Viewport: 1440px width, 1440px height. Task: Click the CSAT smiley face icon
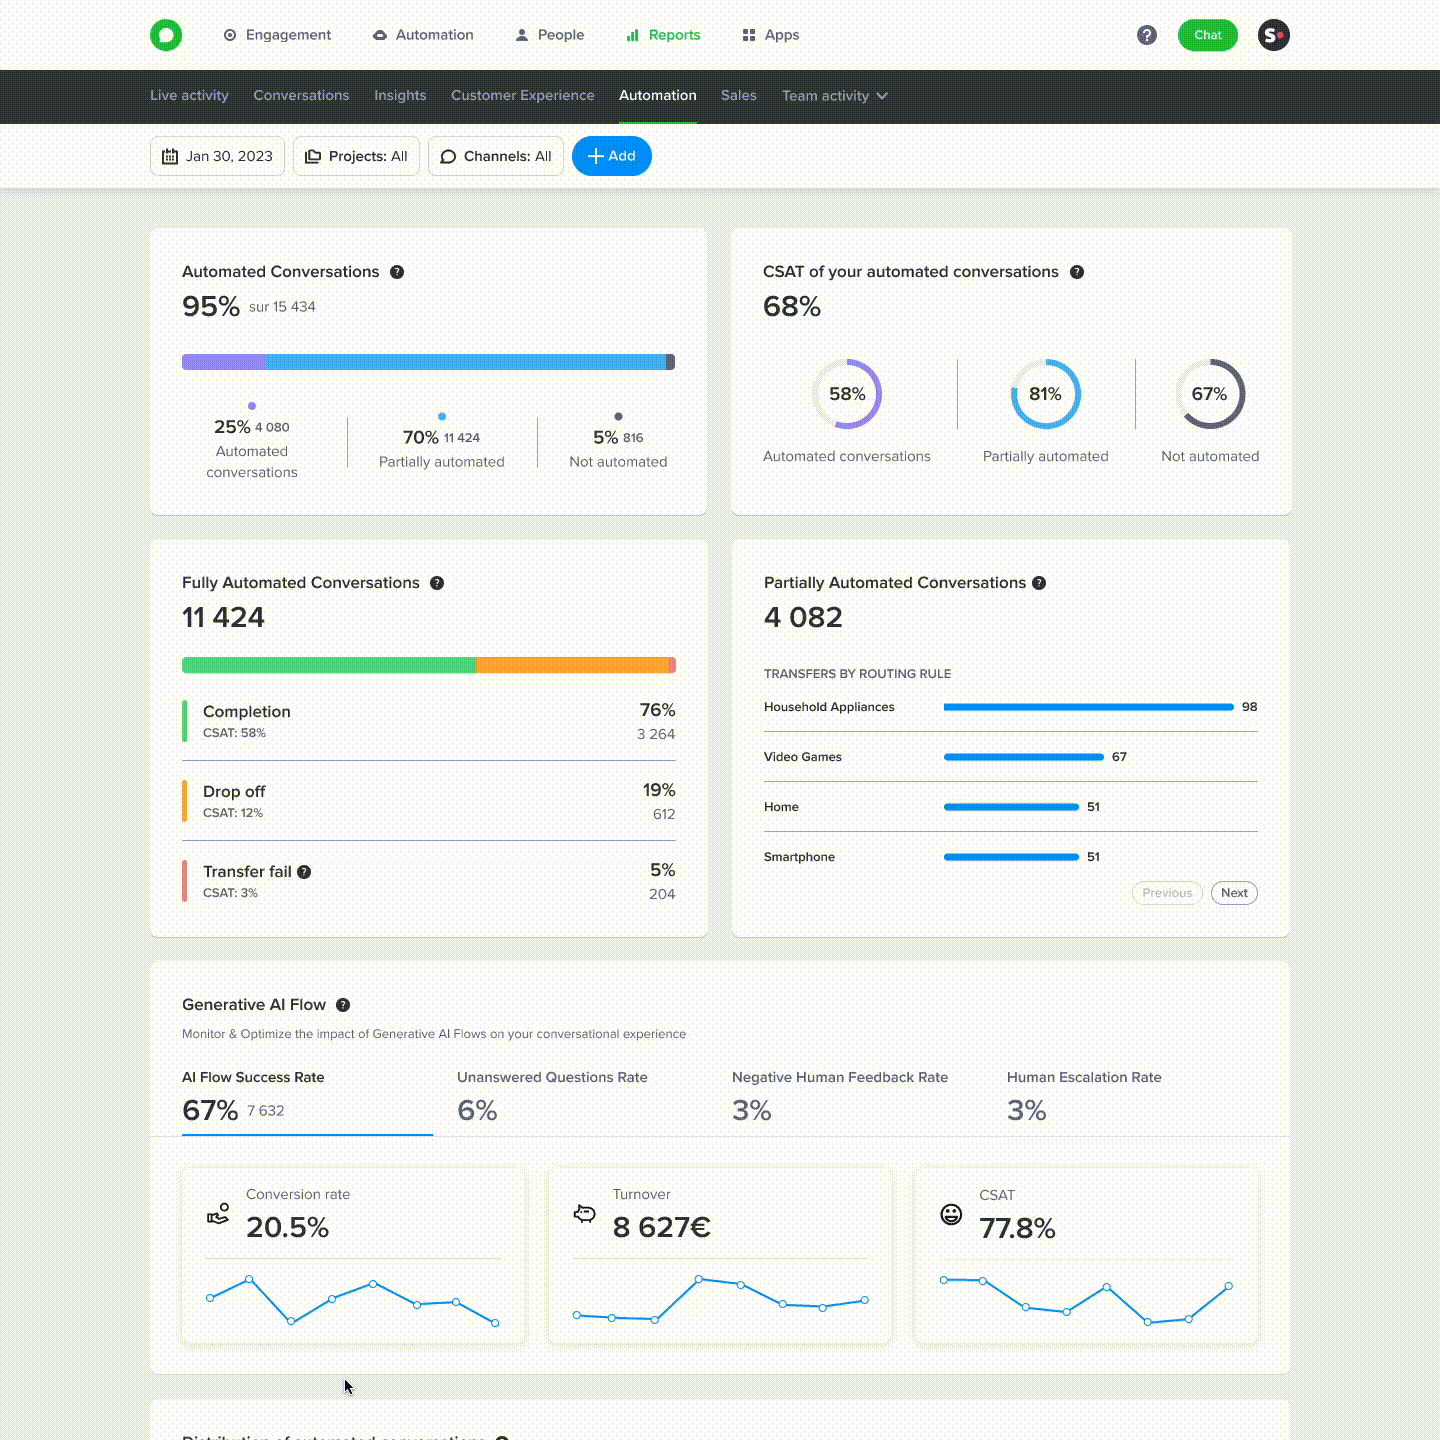[951, 1214]
